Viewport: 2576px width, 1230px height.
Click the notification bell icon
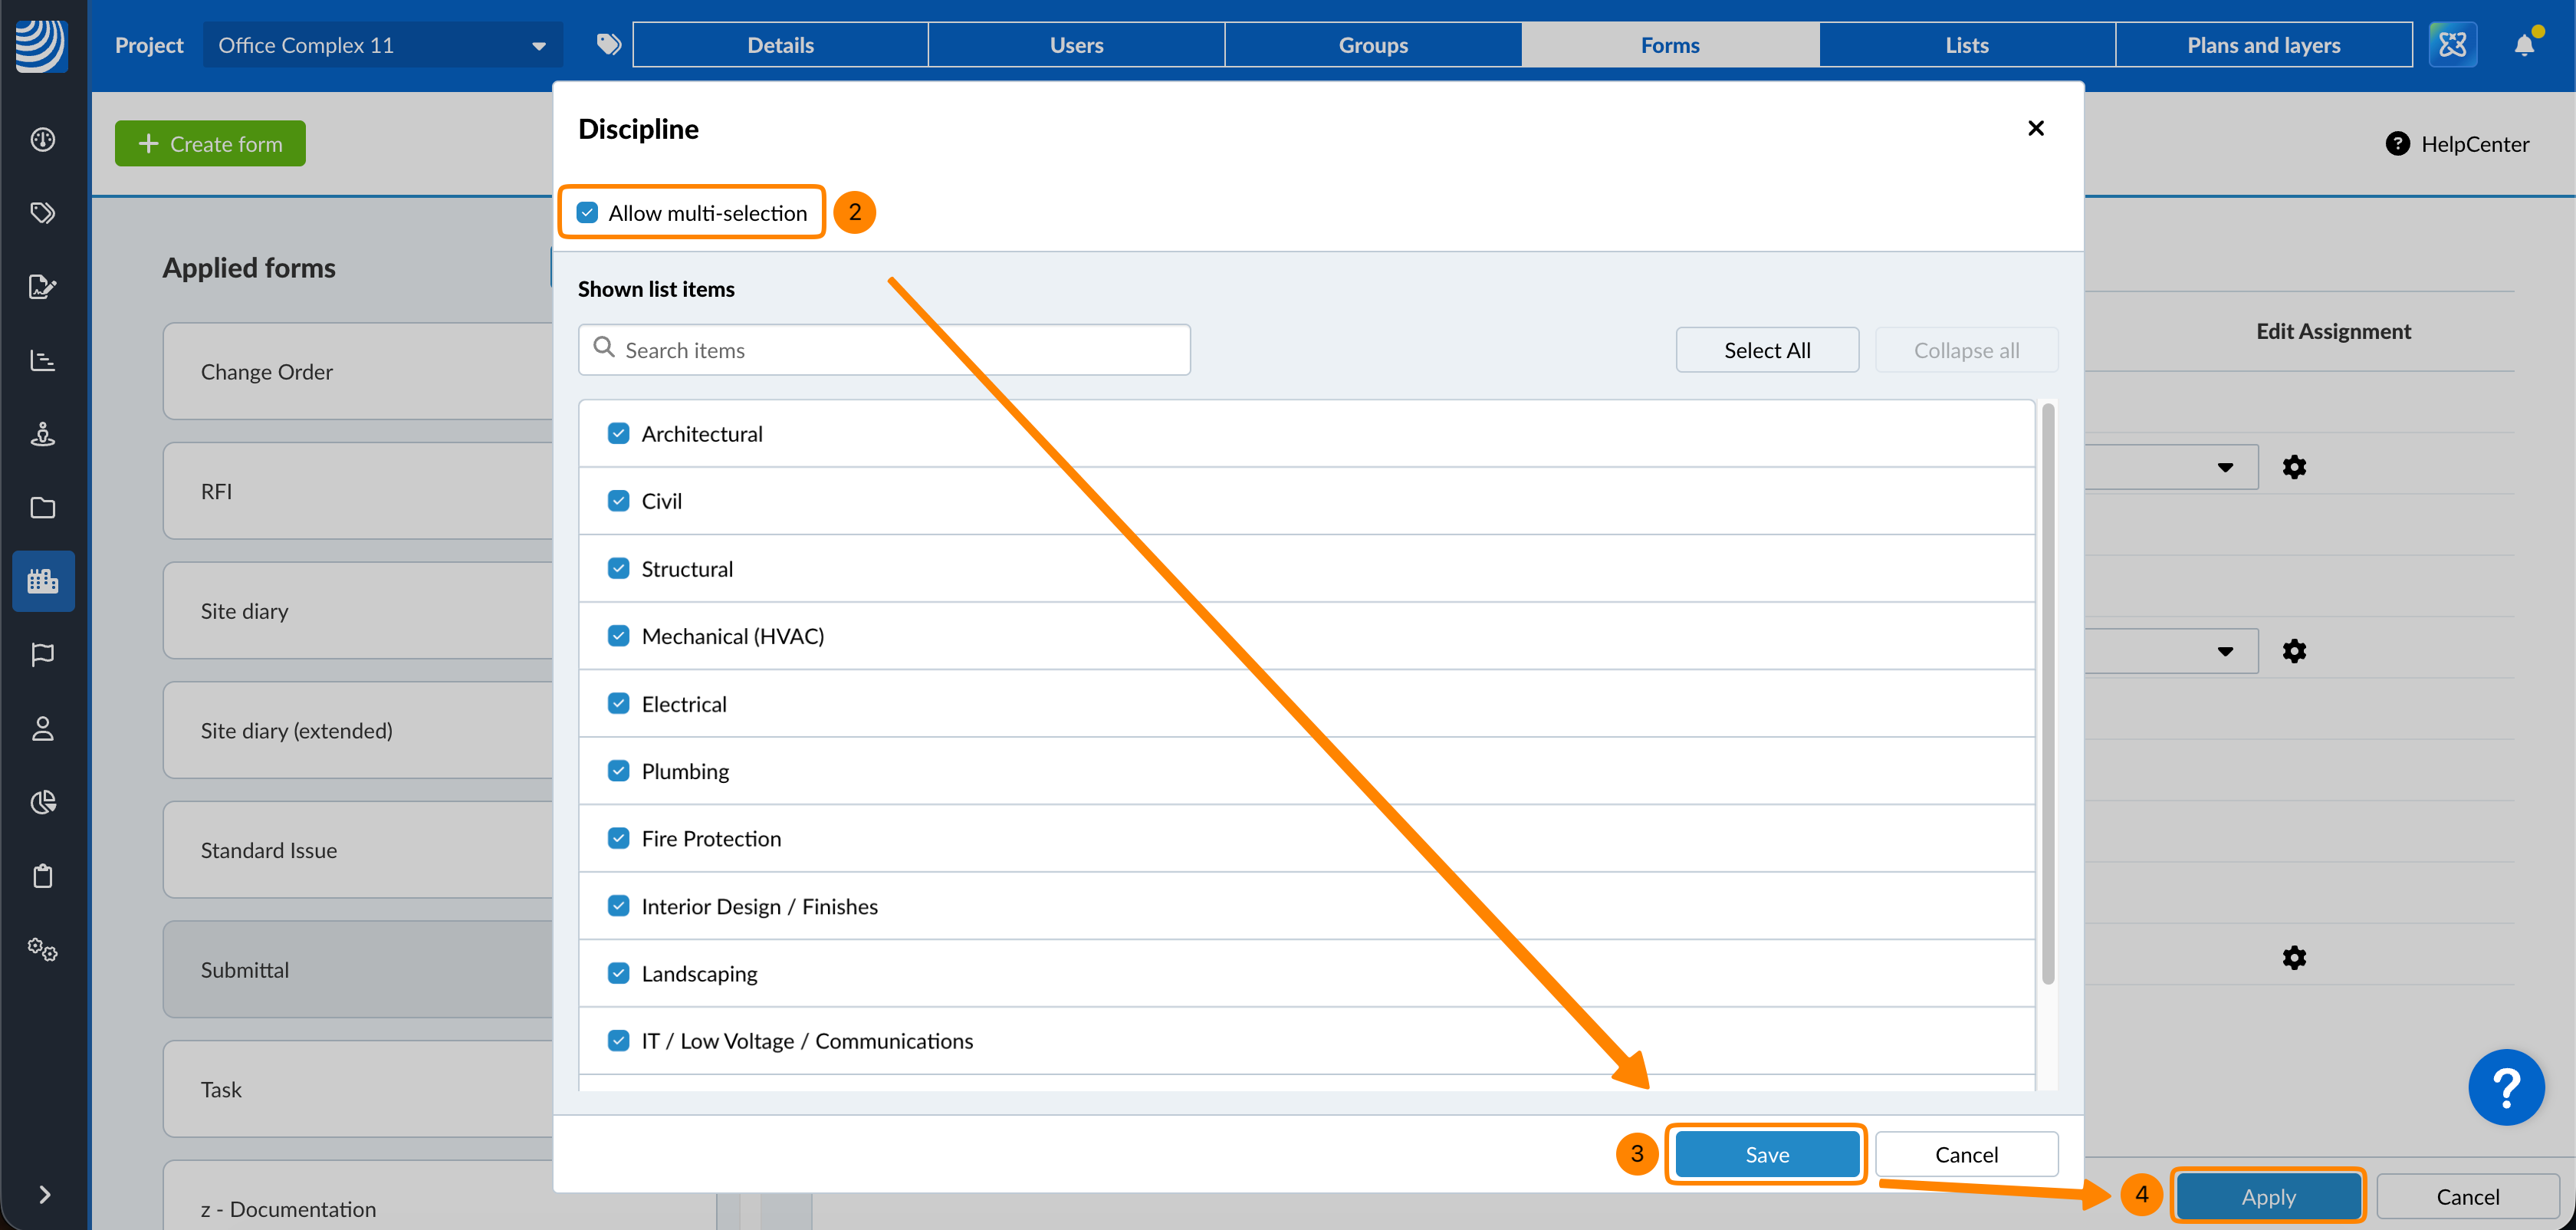[2523, 45]
